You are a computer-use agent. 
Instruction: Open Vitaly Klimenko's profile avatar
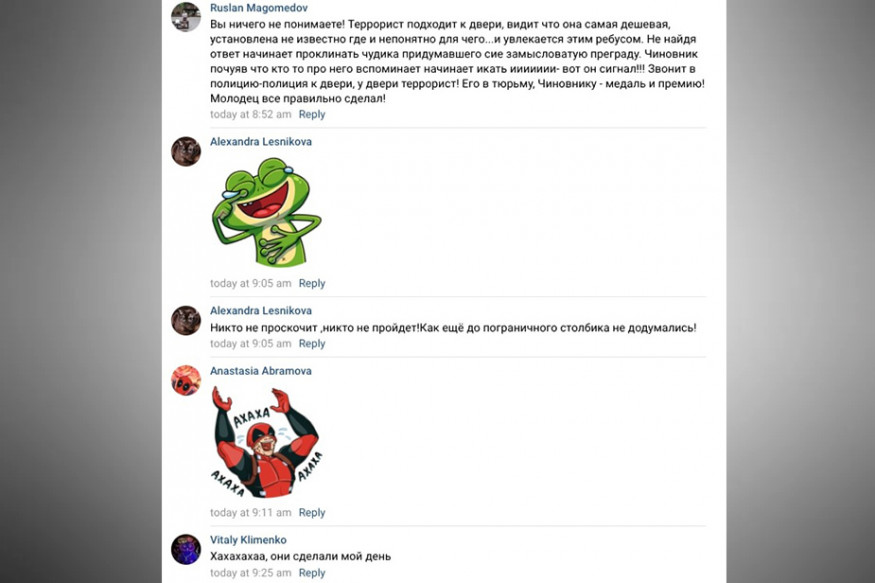[186, 549]
